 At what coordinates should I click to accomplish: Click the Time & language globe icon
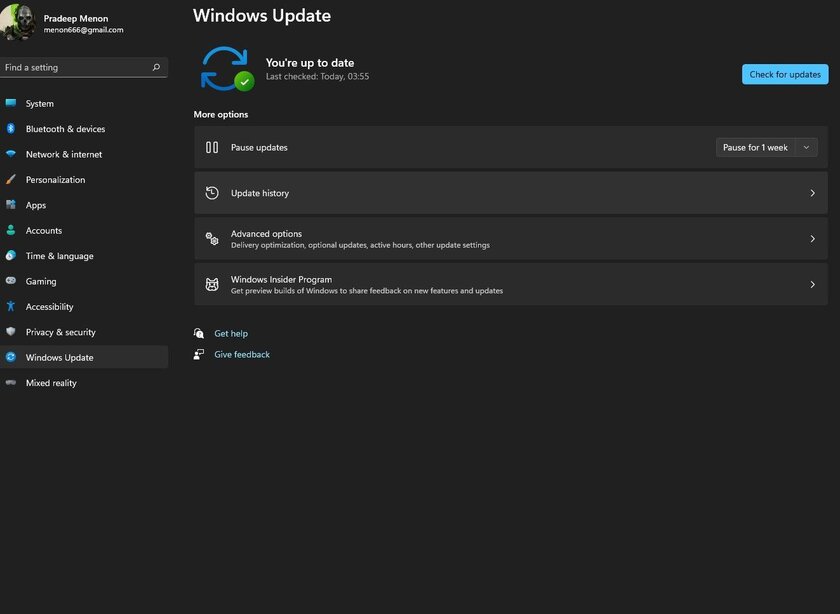pyautogui.click(x=11, y=255)
